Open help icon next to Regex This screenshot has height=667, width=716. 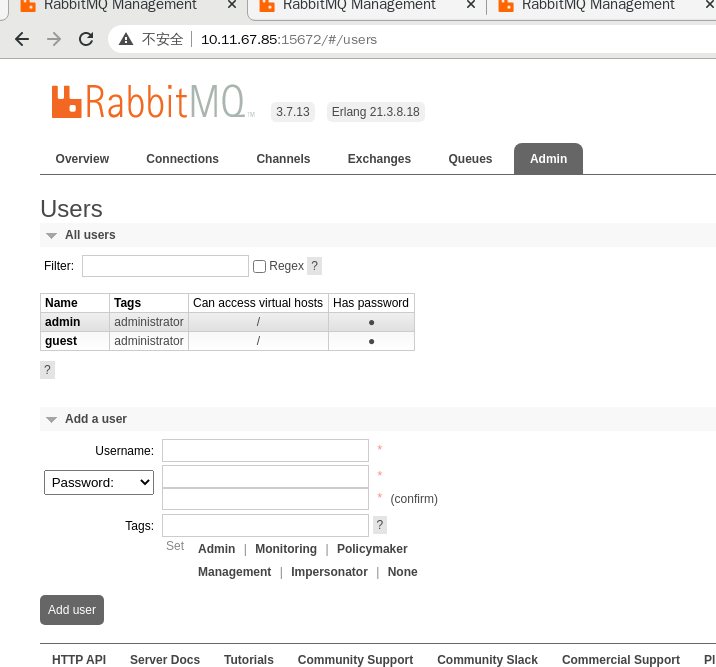coord(314,266)
